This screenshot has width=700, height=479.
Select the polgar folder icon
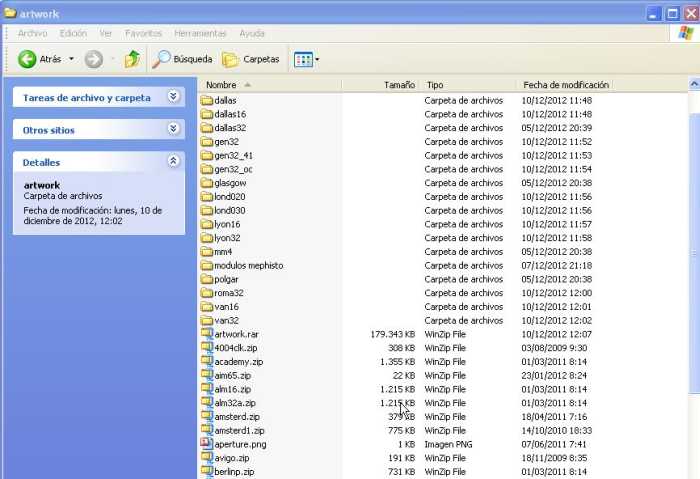tap(207, 279)
